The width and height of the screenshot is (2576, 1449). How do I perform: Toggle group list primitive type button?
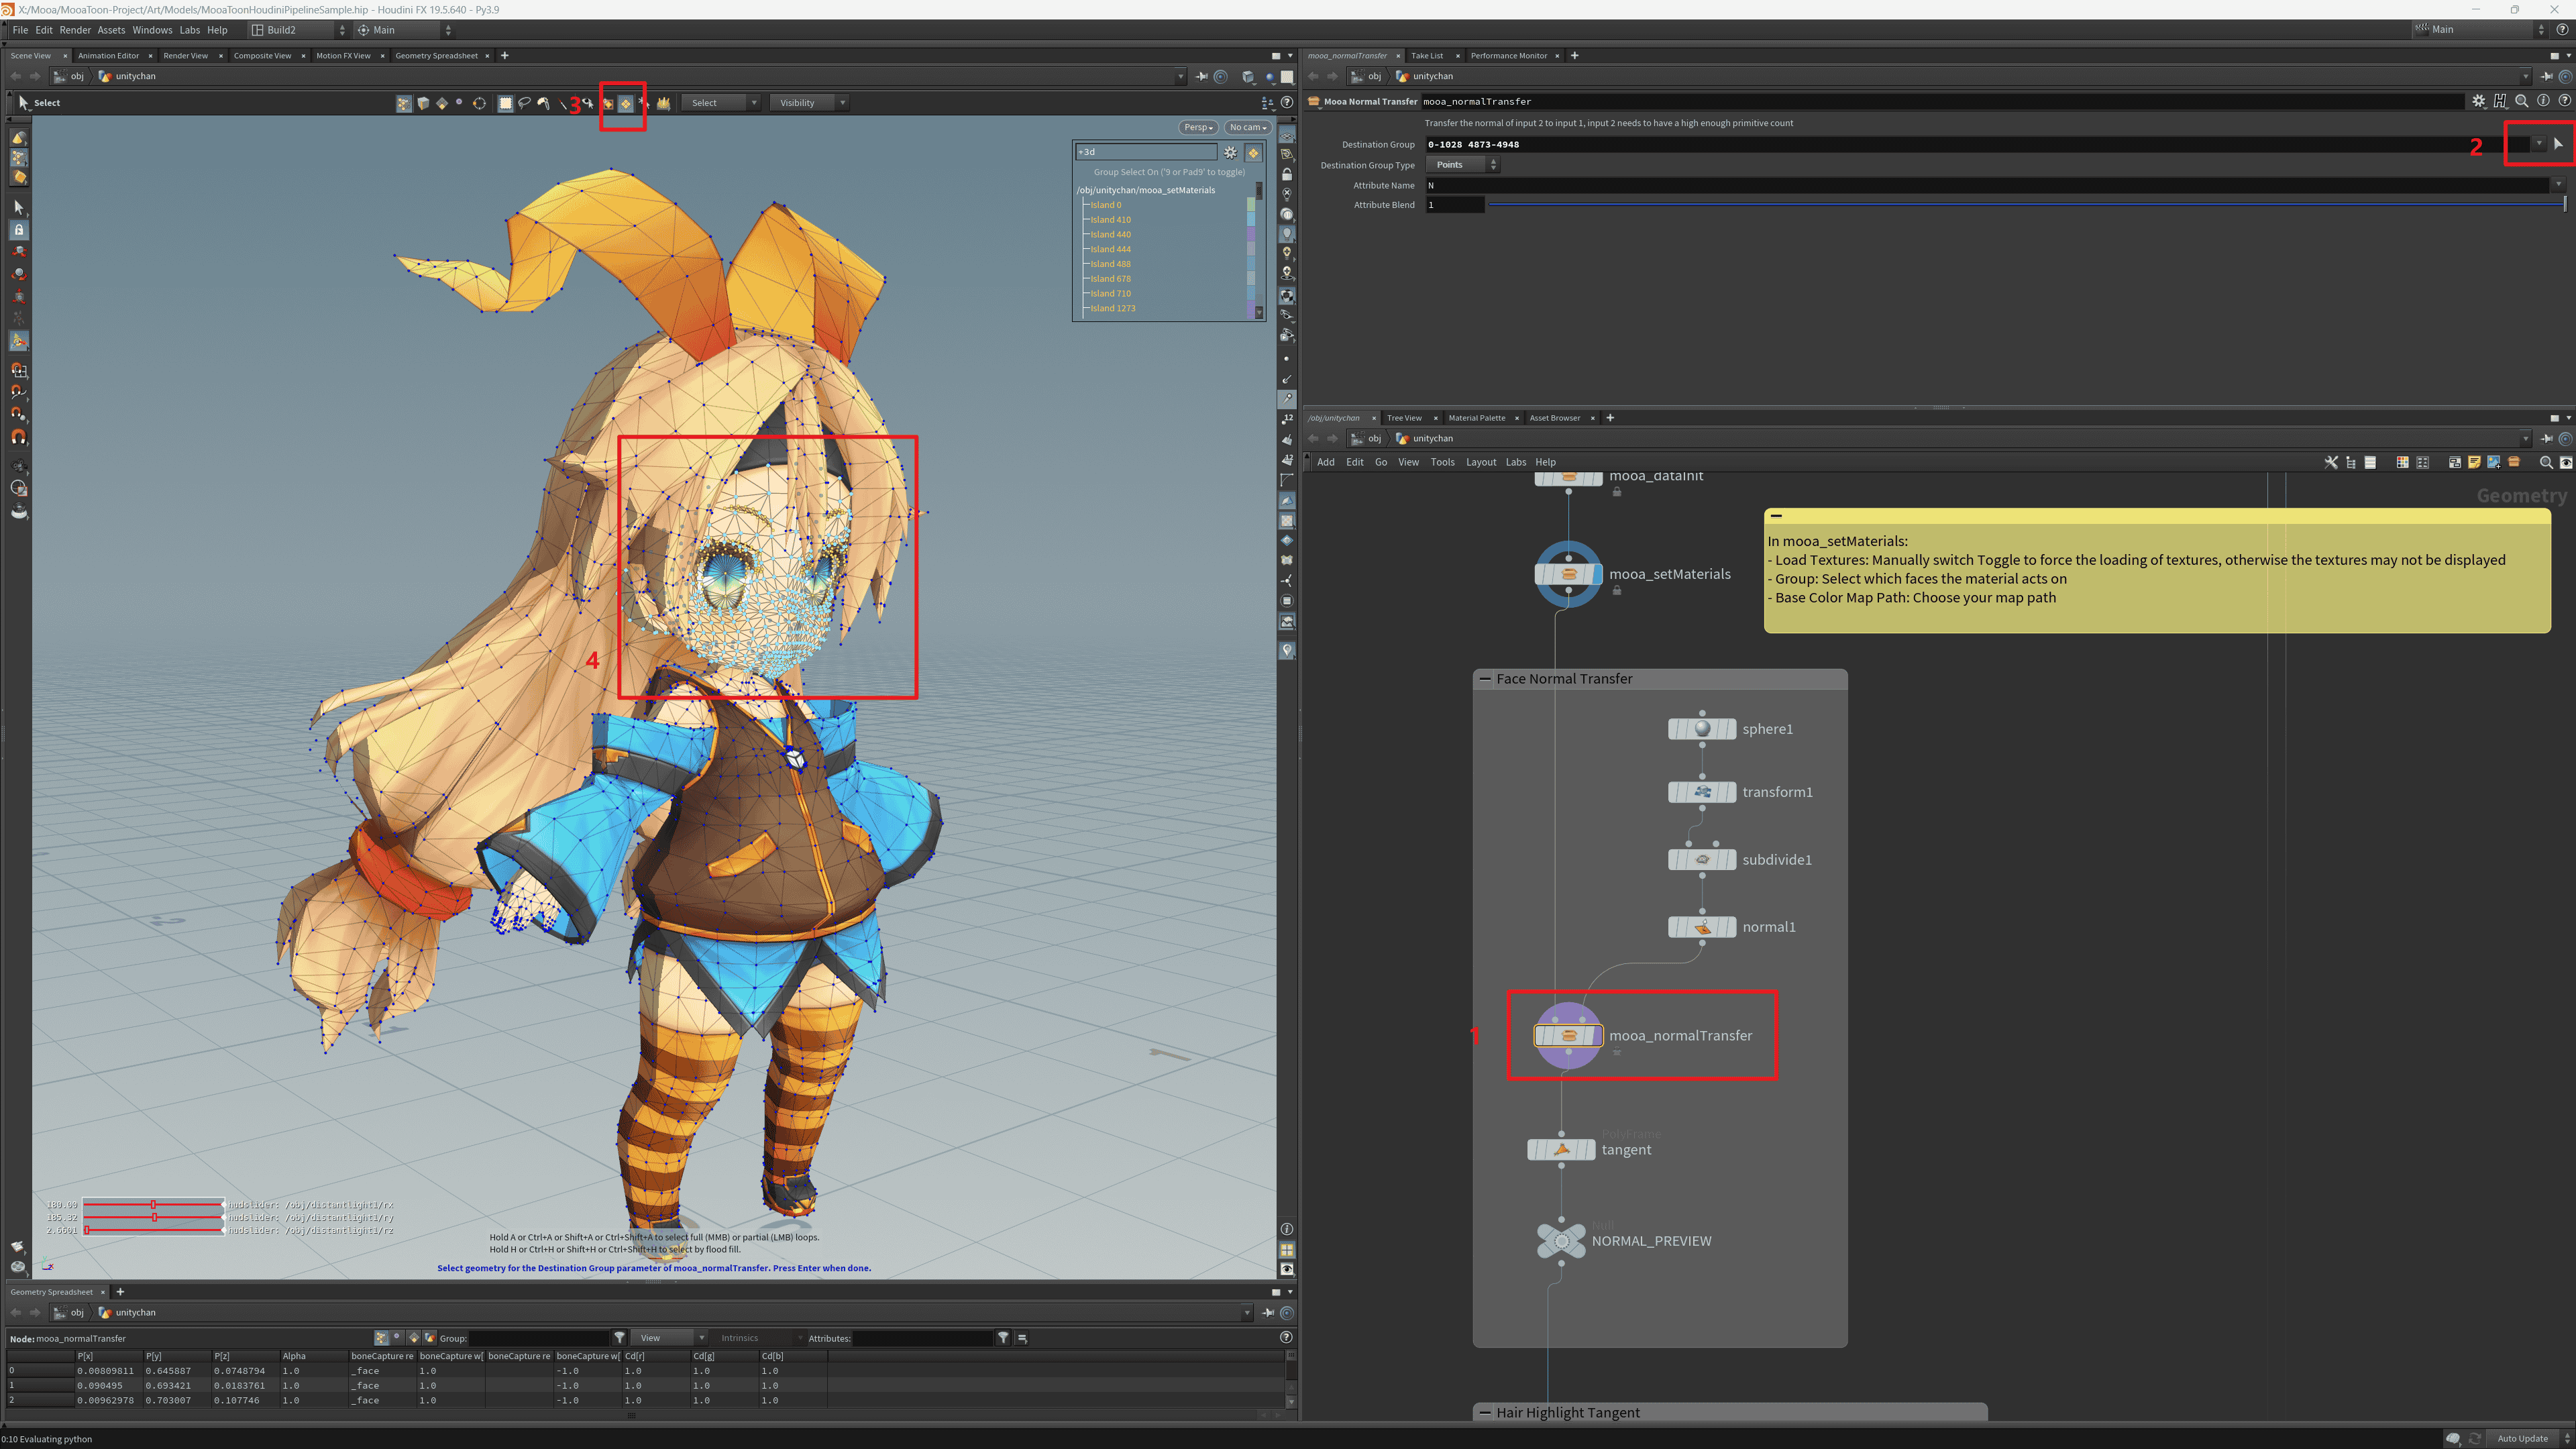[1253, 153]
